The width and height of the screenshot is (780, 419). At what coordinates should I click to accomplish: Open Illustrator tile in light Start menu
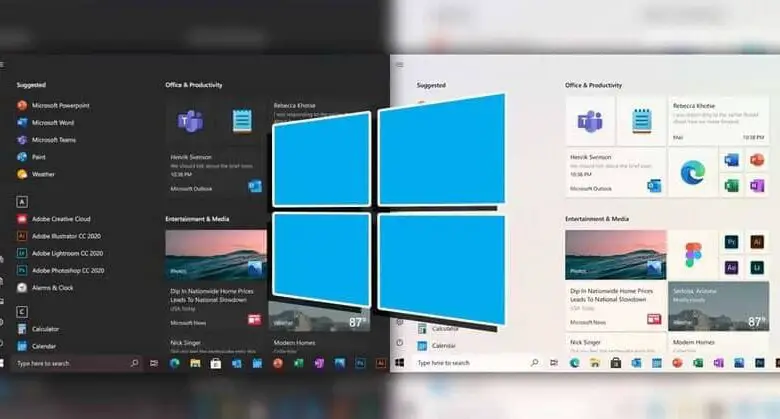(757, 242)
